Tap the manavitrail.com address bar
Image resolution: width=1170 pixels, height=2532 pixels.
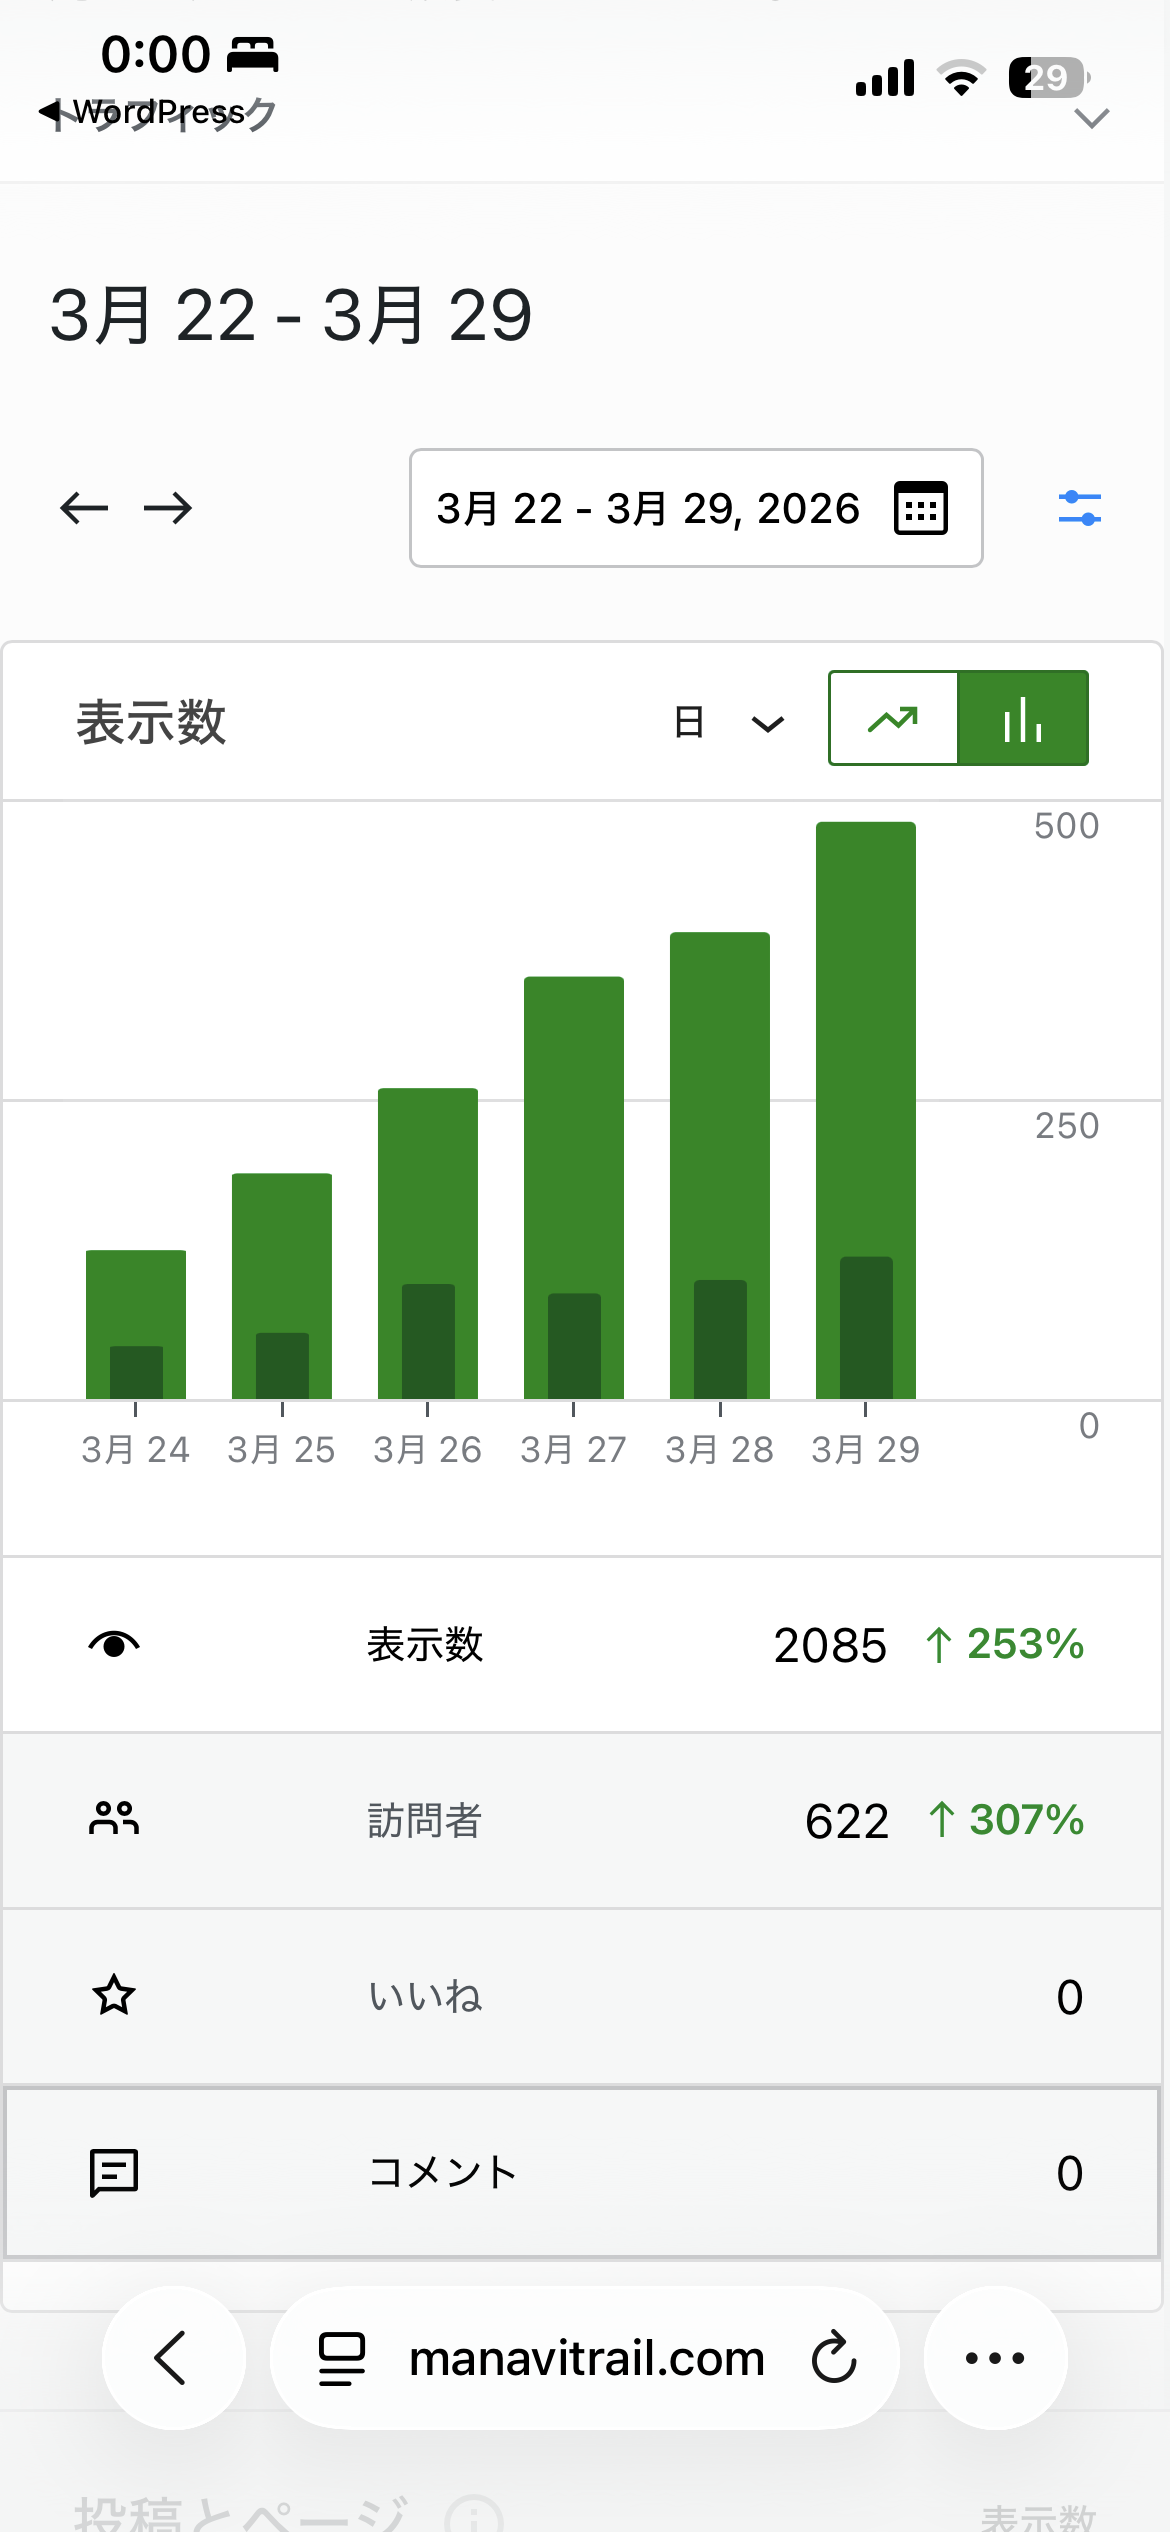point(585,2358)
